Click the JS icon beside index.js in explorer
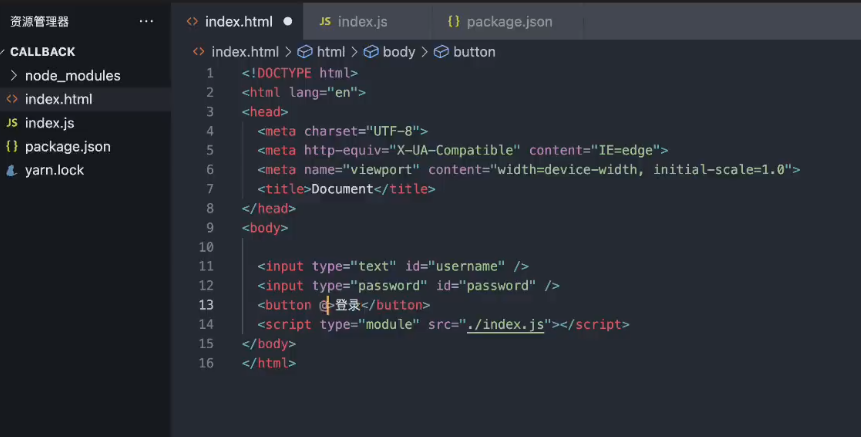Image resolution: width=861 pixels, height=437 pixels. tap(12, 123)
